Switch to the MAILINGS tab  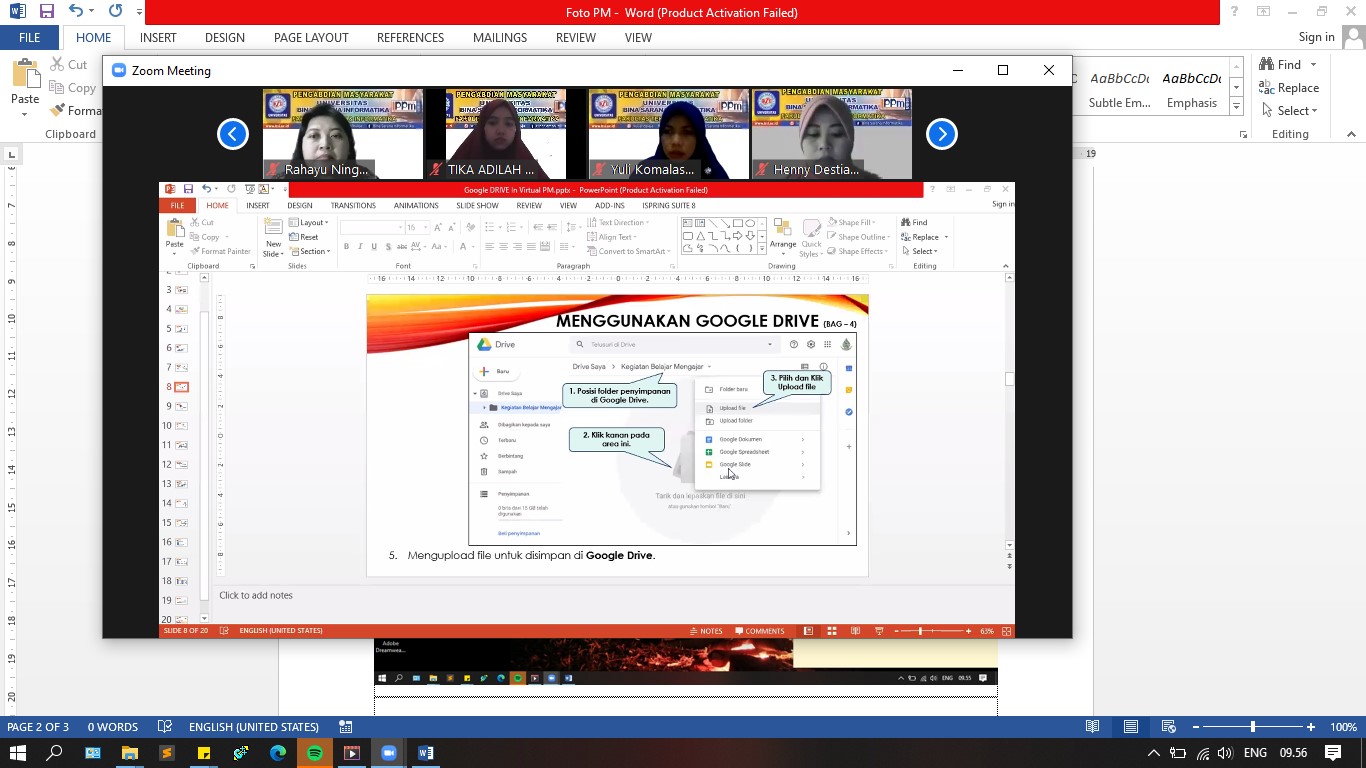(500, 37)
